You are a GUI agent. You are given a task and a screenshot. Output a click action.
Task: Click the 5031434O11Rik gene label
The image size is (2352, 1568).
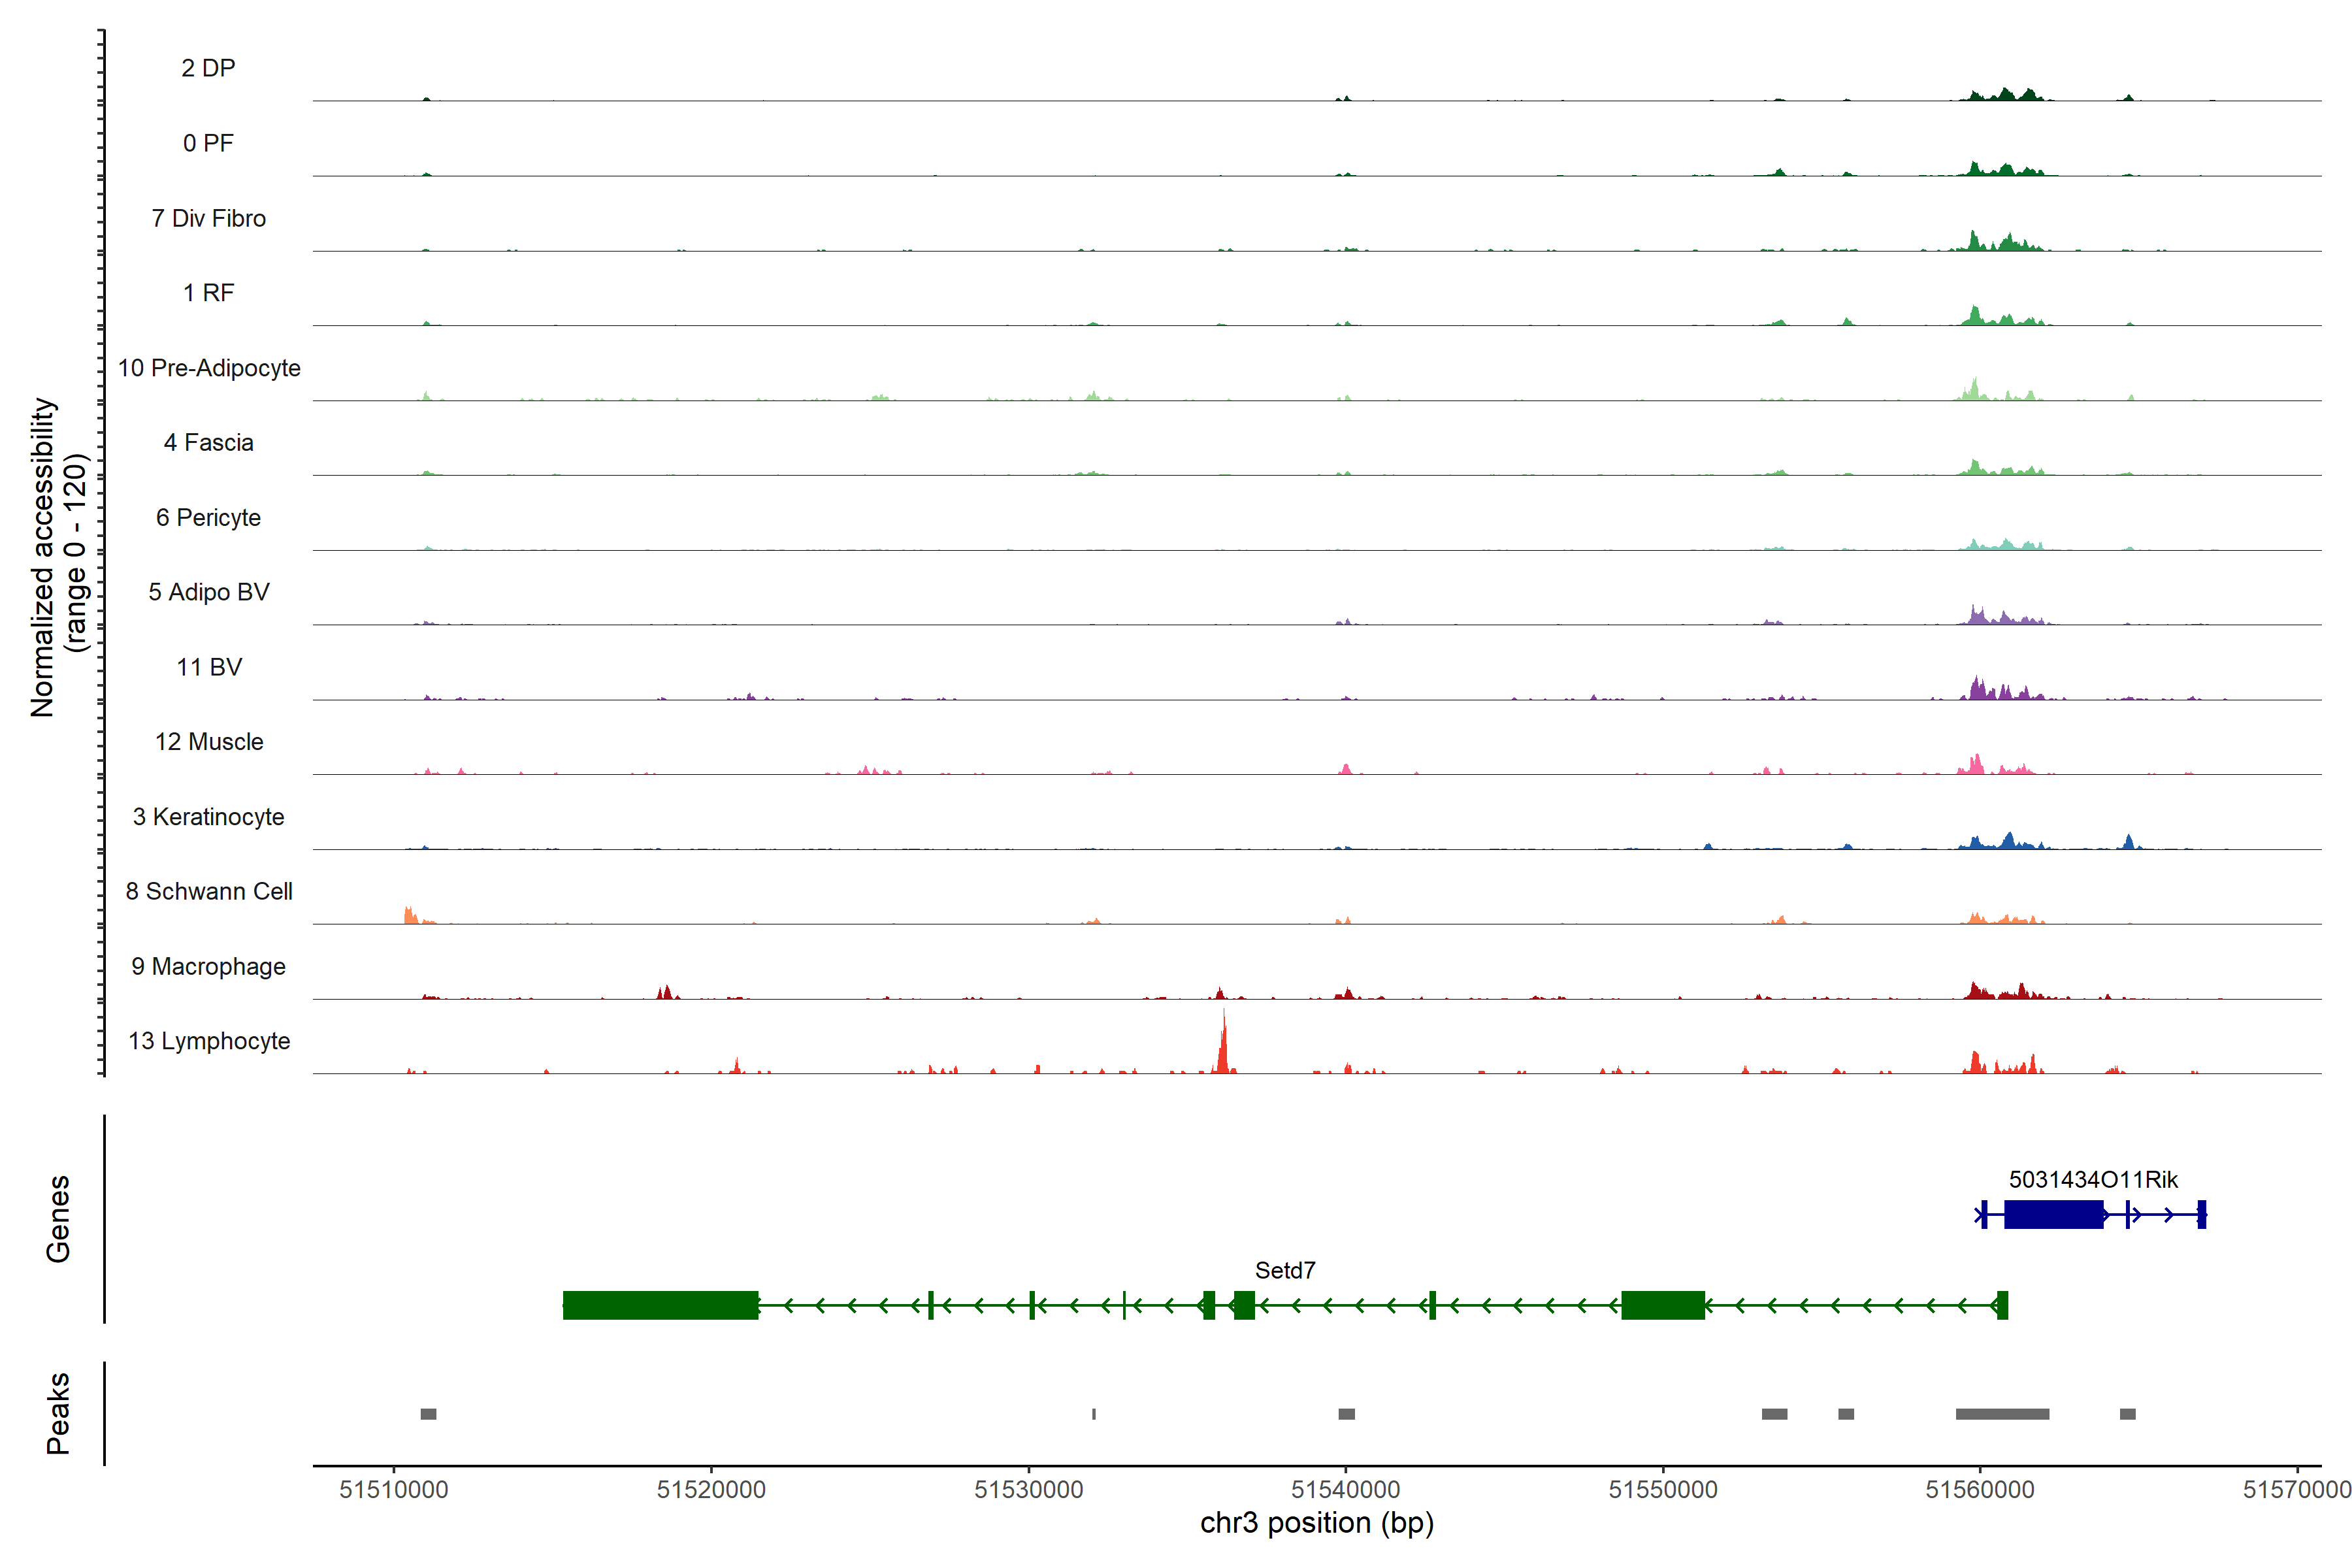click(2093, 1179)
